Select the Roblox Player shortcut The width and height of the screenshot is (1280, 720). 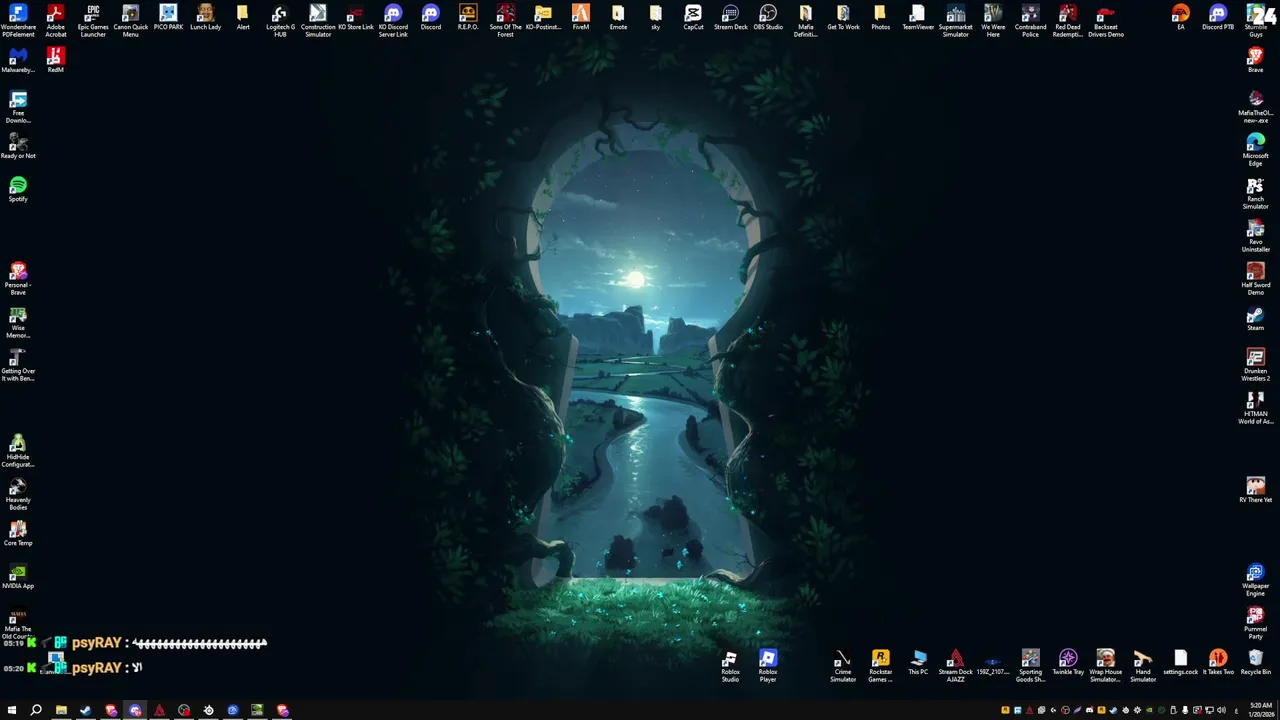(x=768, y=666)
